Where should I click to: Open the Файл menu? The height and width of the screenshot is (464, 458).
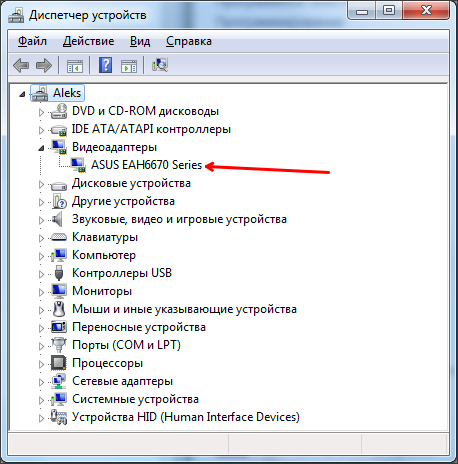32,41
